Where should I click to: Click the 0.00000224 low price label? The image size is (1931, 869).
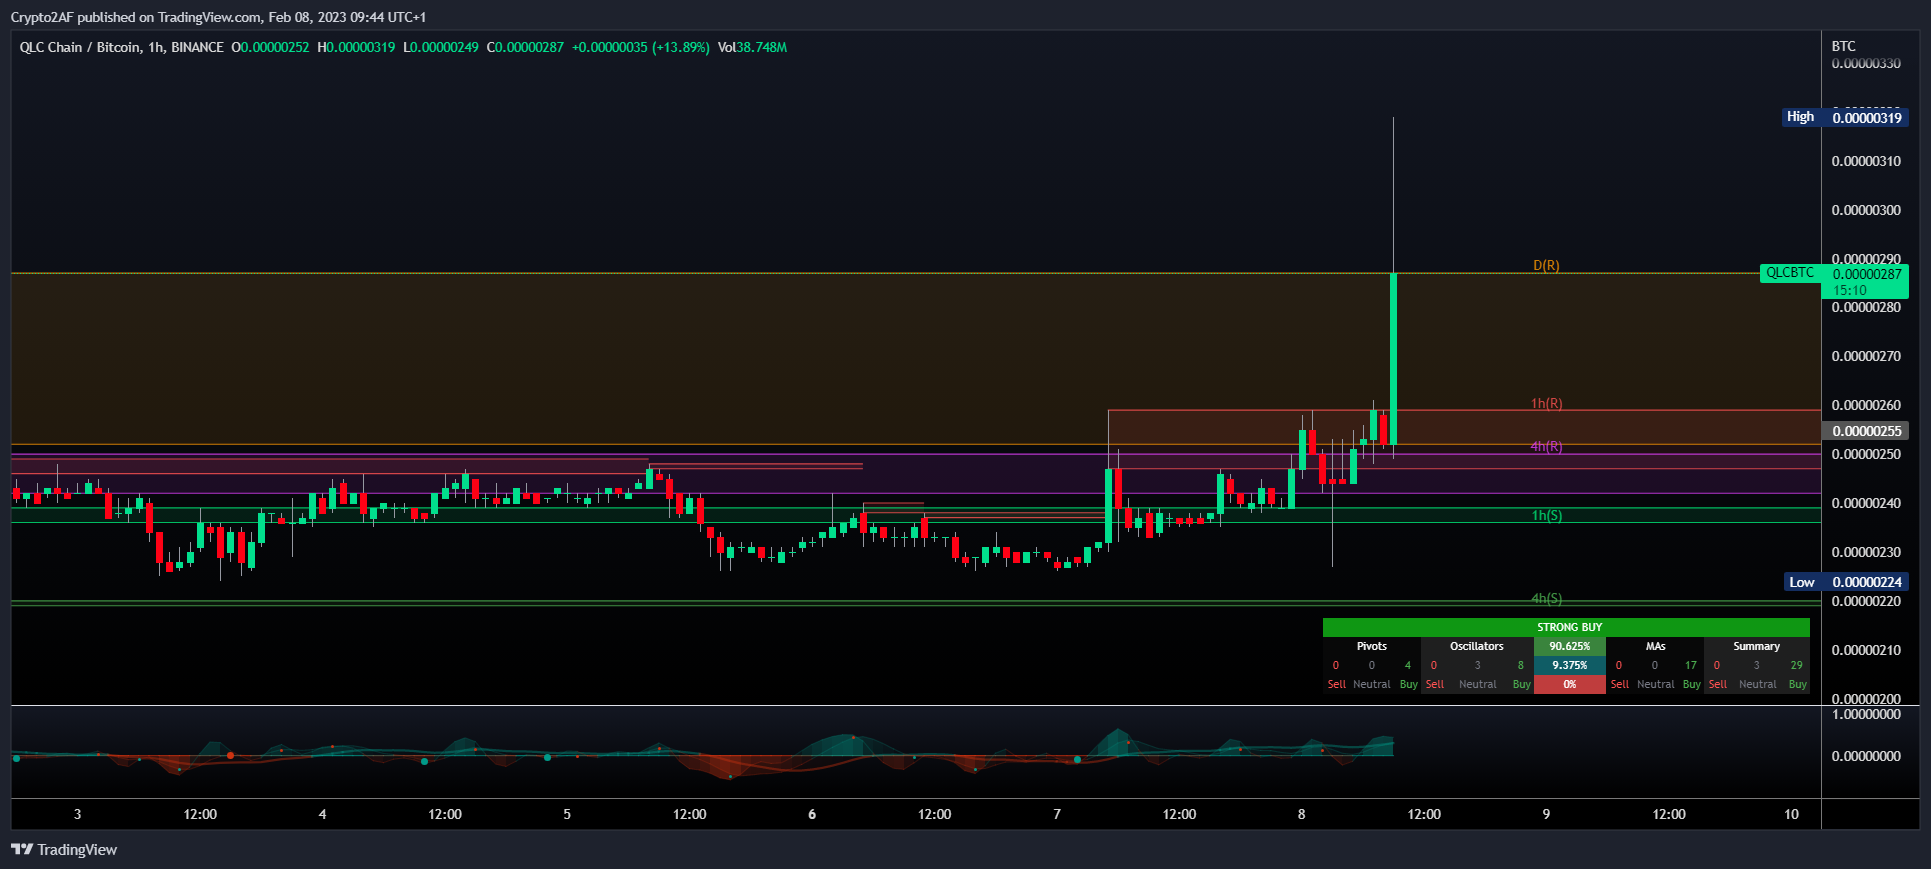[1866, 582]
